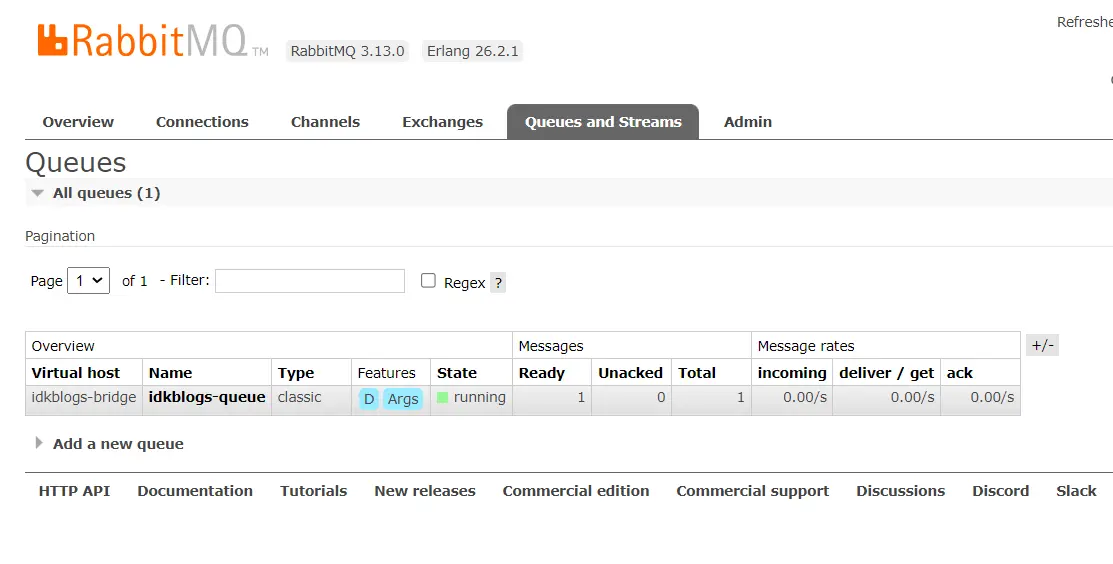Click the D durable feature badge
The height and width of the screenshot is (564, 1113).
(x=368, y=399)
